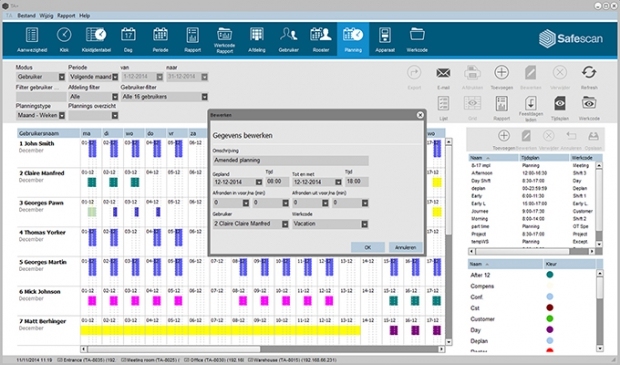
Task: Click the Annuleren button in dialog
Action: (x=405, y=247)
